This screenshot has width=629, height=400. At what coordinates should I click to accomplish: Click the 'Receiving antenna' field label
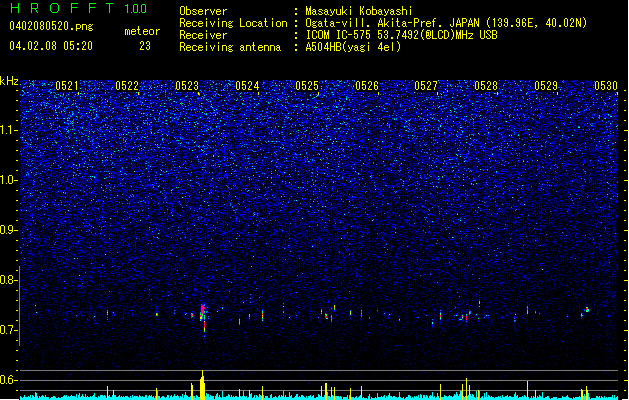click(x=230, y=47)
